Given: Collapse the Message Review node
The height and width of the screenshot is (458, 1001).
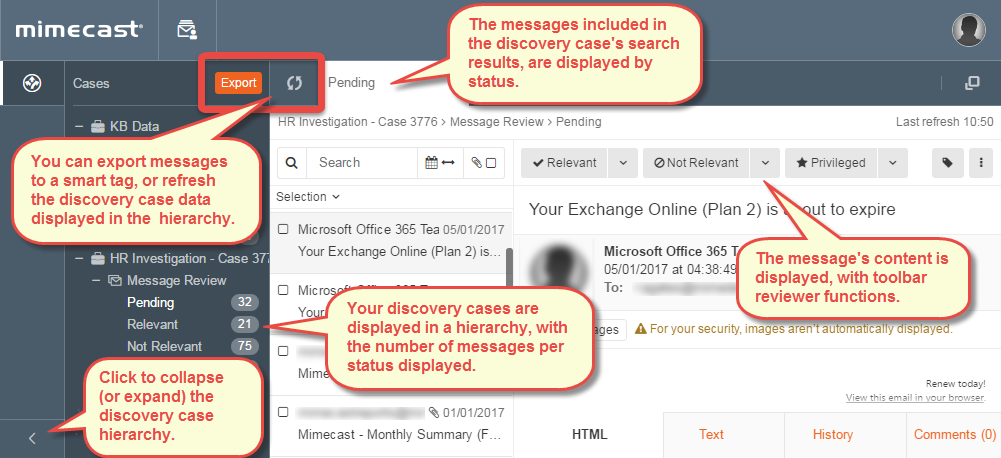Looking at the screenshot, I should 96,280.
